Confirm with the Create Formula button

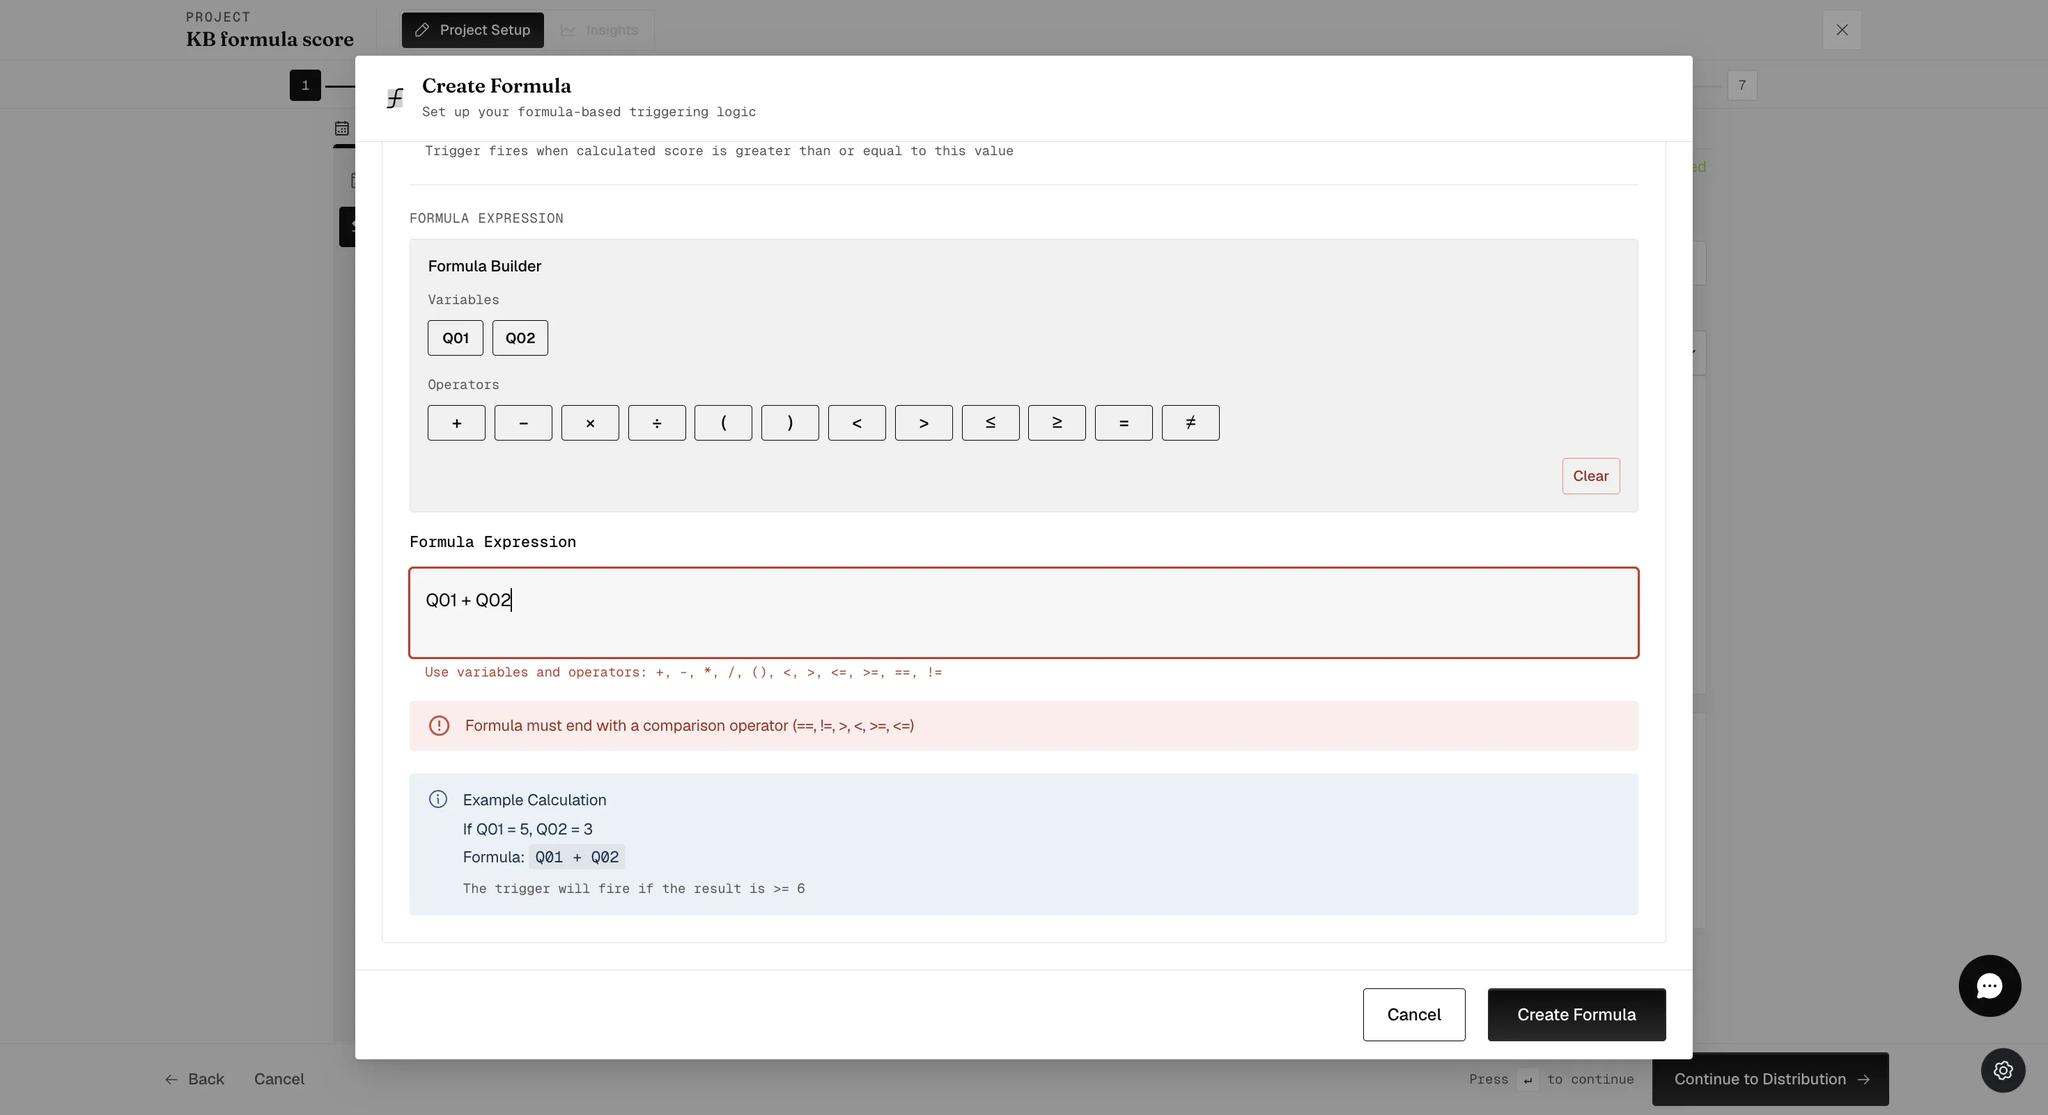click(1577, 1015)
